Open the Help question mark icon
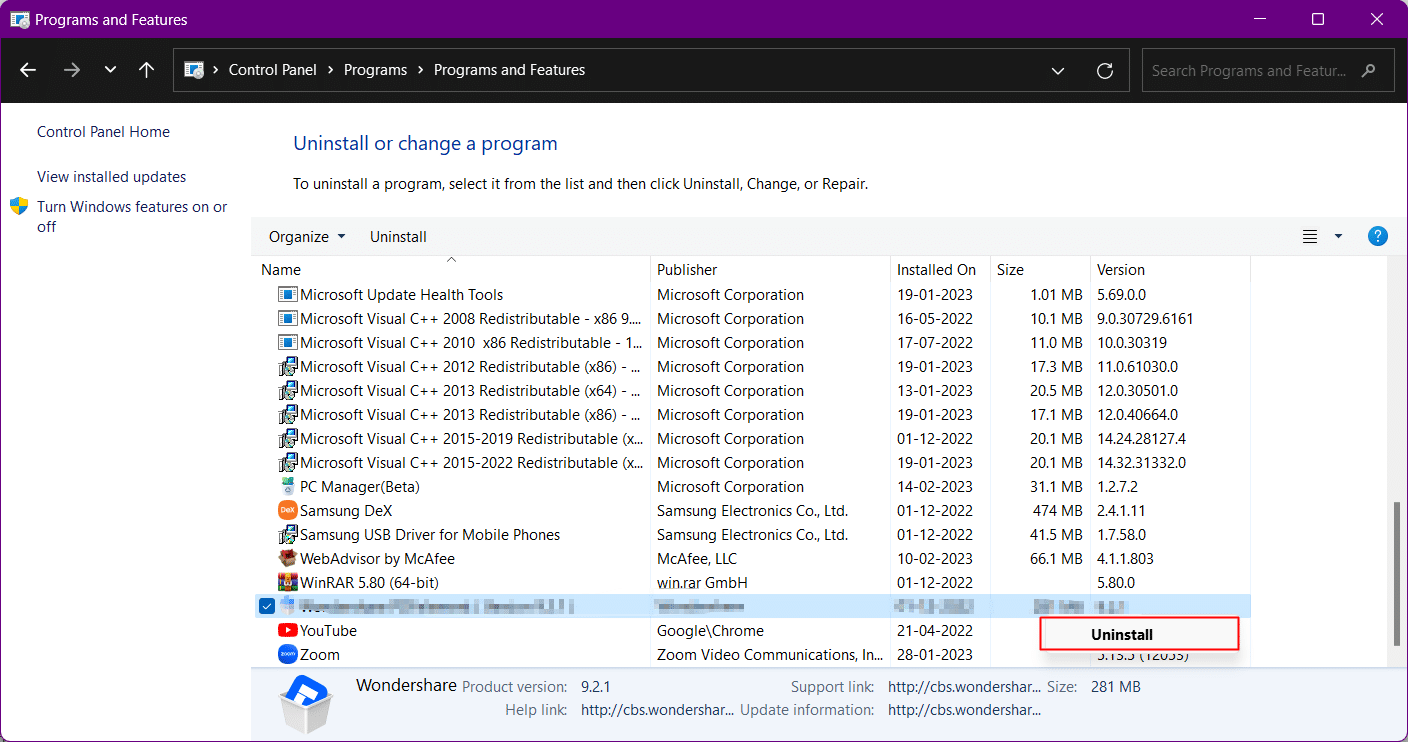This screenshot has height=742, width=1408. [1377, 236]
